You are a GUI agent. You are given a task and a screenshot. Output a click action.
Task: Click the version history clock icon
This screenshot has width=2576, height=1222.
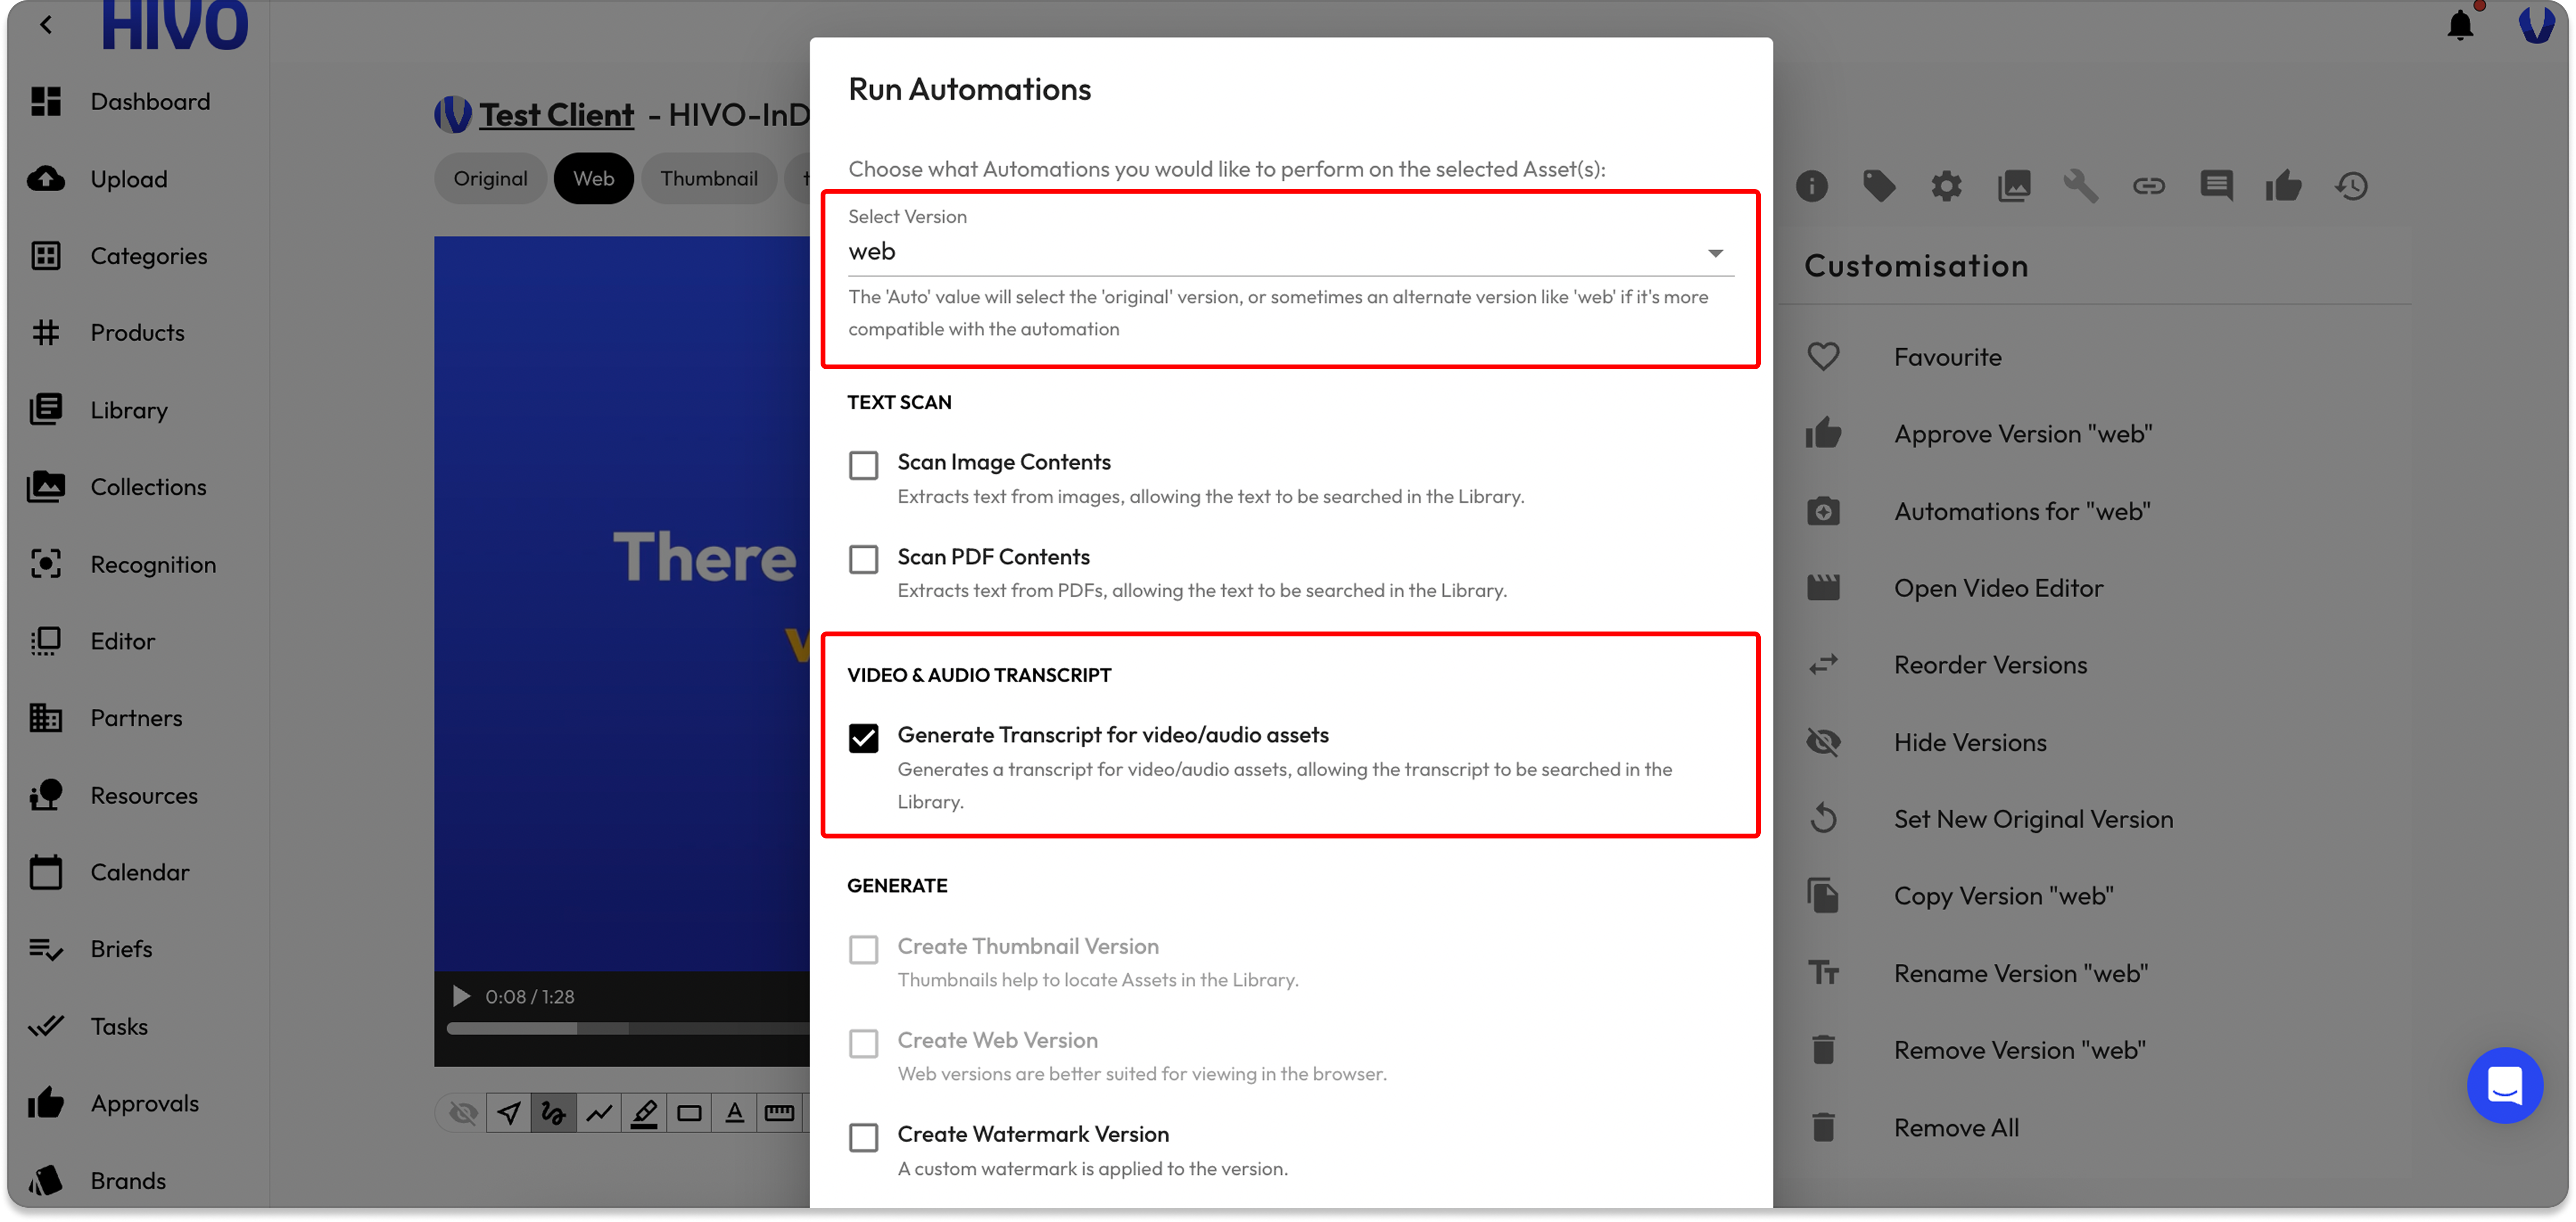tap(2351, 186)
